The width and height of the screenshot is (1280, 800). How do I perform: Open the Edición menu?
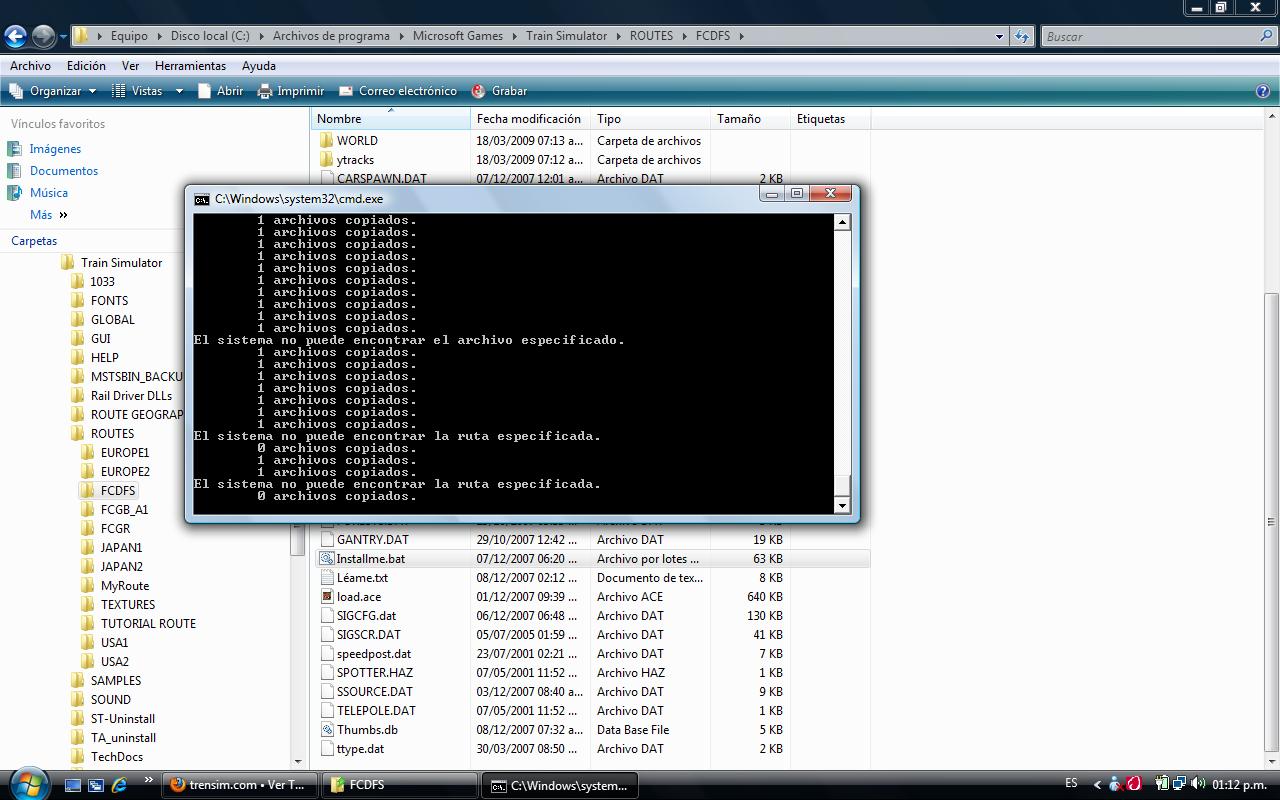click(x=86, y=66)
